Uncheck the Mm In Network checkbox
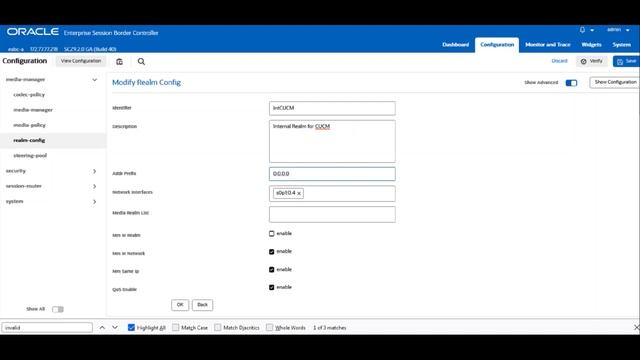This screenshot has width=640, height=360. pyautogui.click(x=271, y=251)
